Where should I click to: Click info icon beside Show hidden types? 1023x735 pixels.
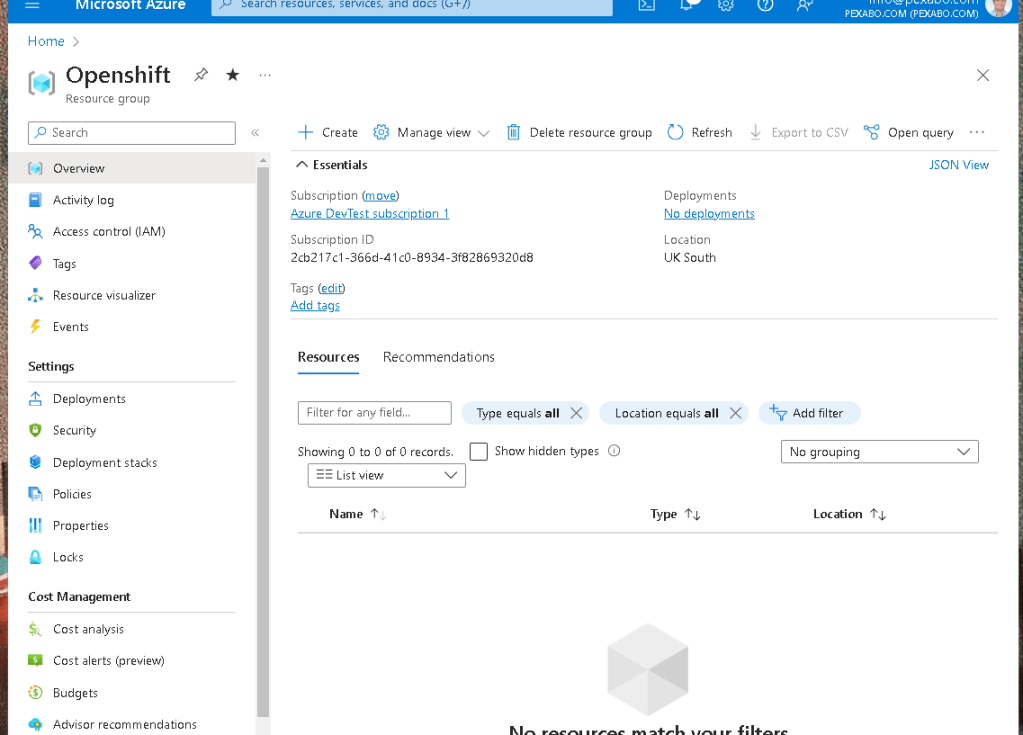(614, 451)
